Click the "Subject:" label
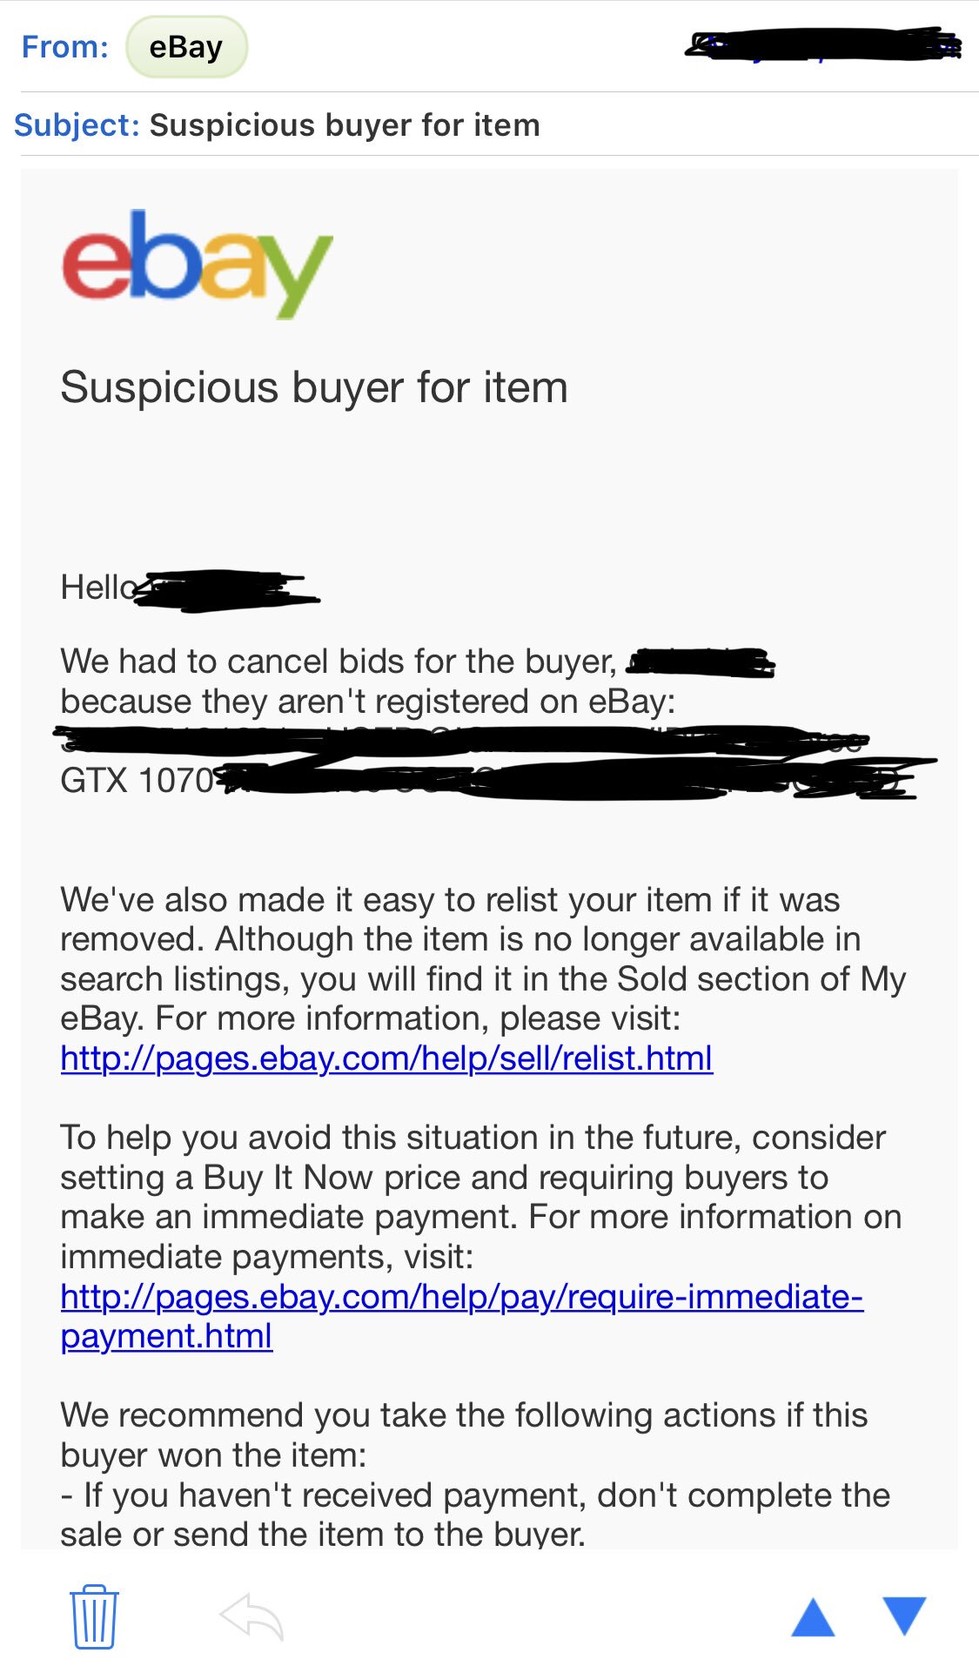Screen dimensions: 979x1673 76,125
